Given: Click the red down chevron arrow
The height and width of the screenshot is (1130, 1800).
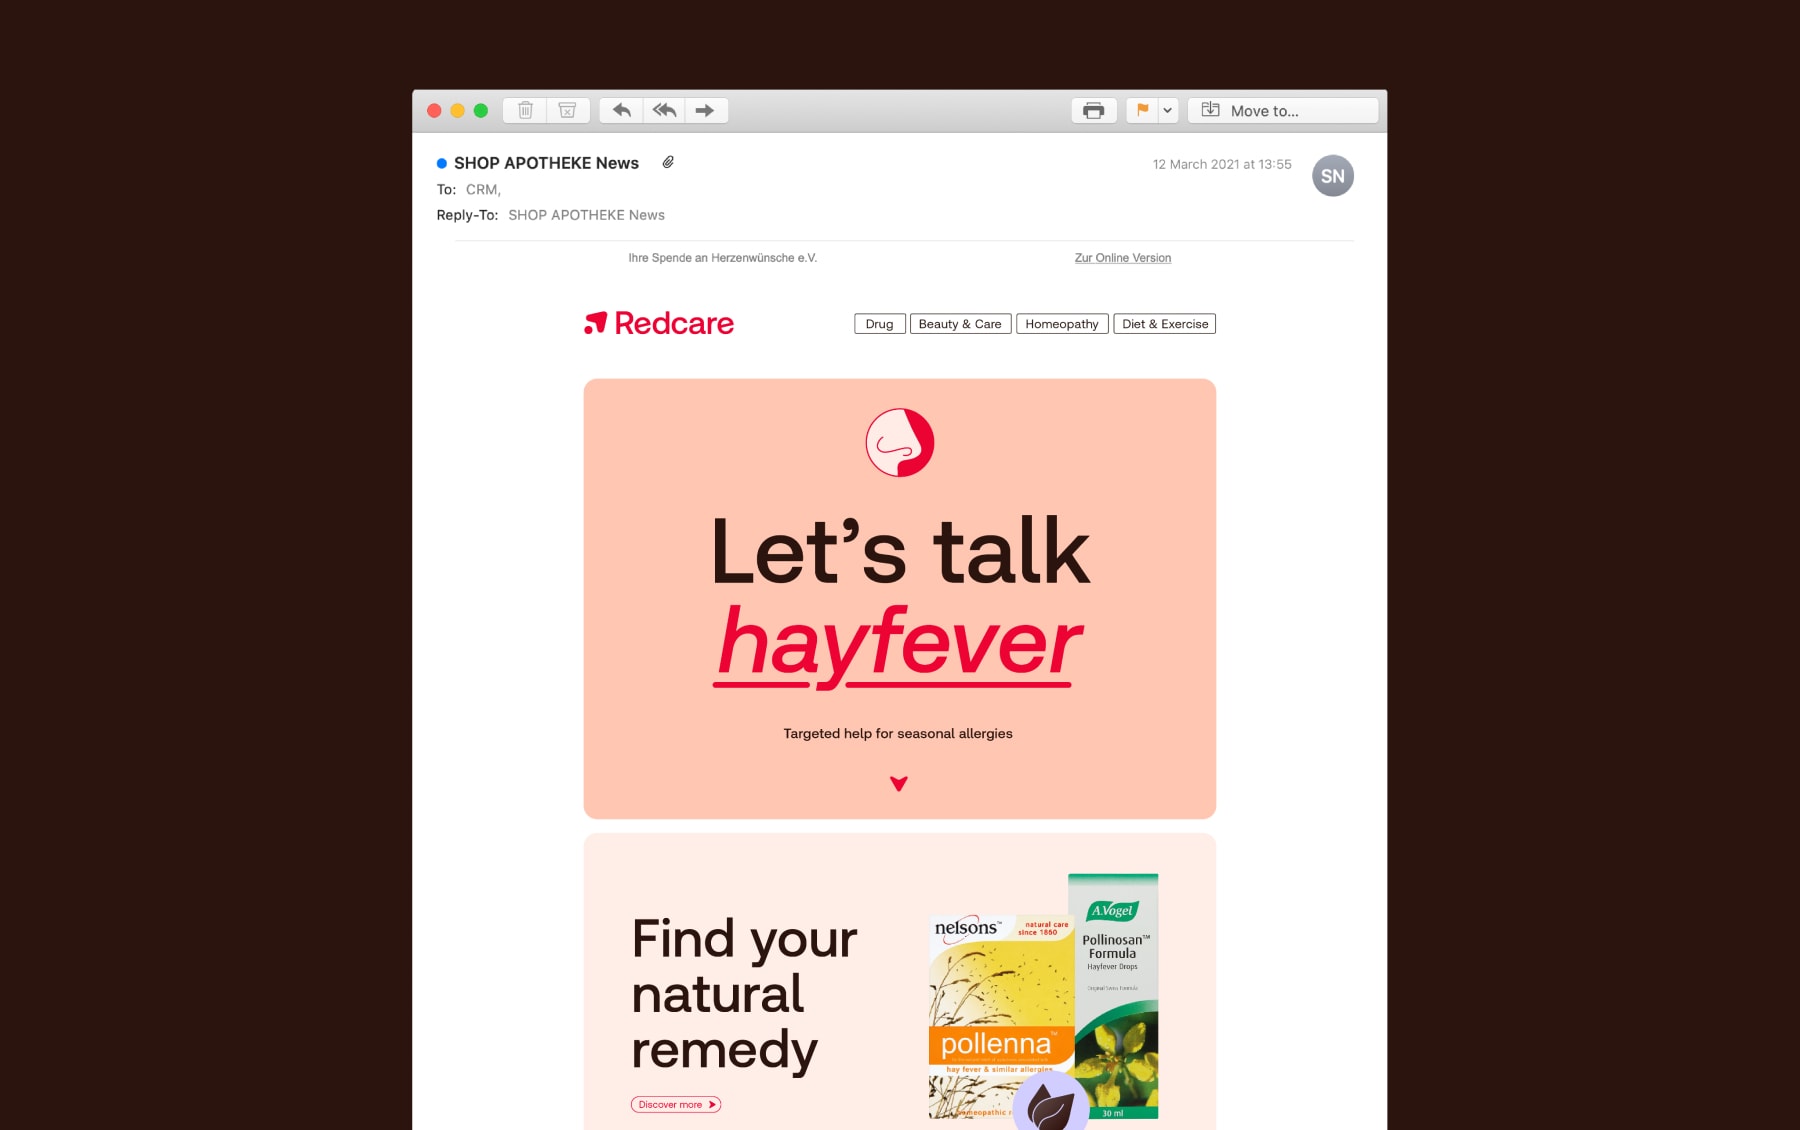Looking at the screenshot, I should 899,784.
